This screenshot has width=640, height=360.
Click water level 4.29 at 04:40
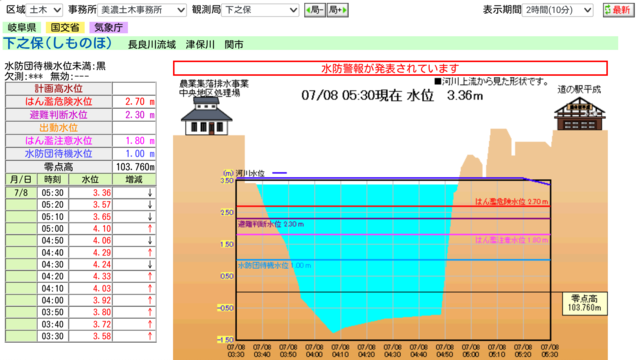[x=102, y=253]
